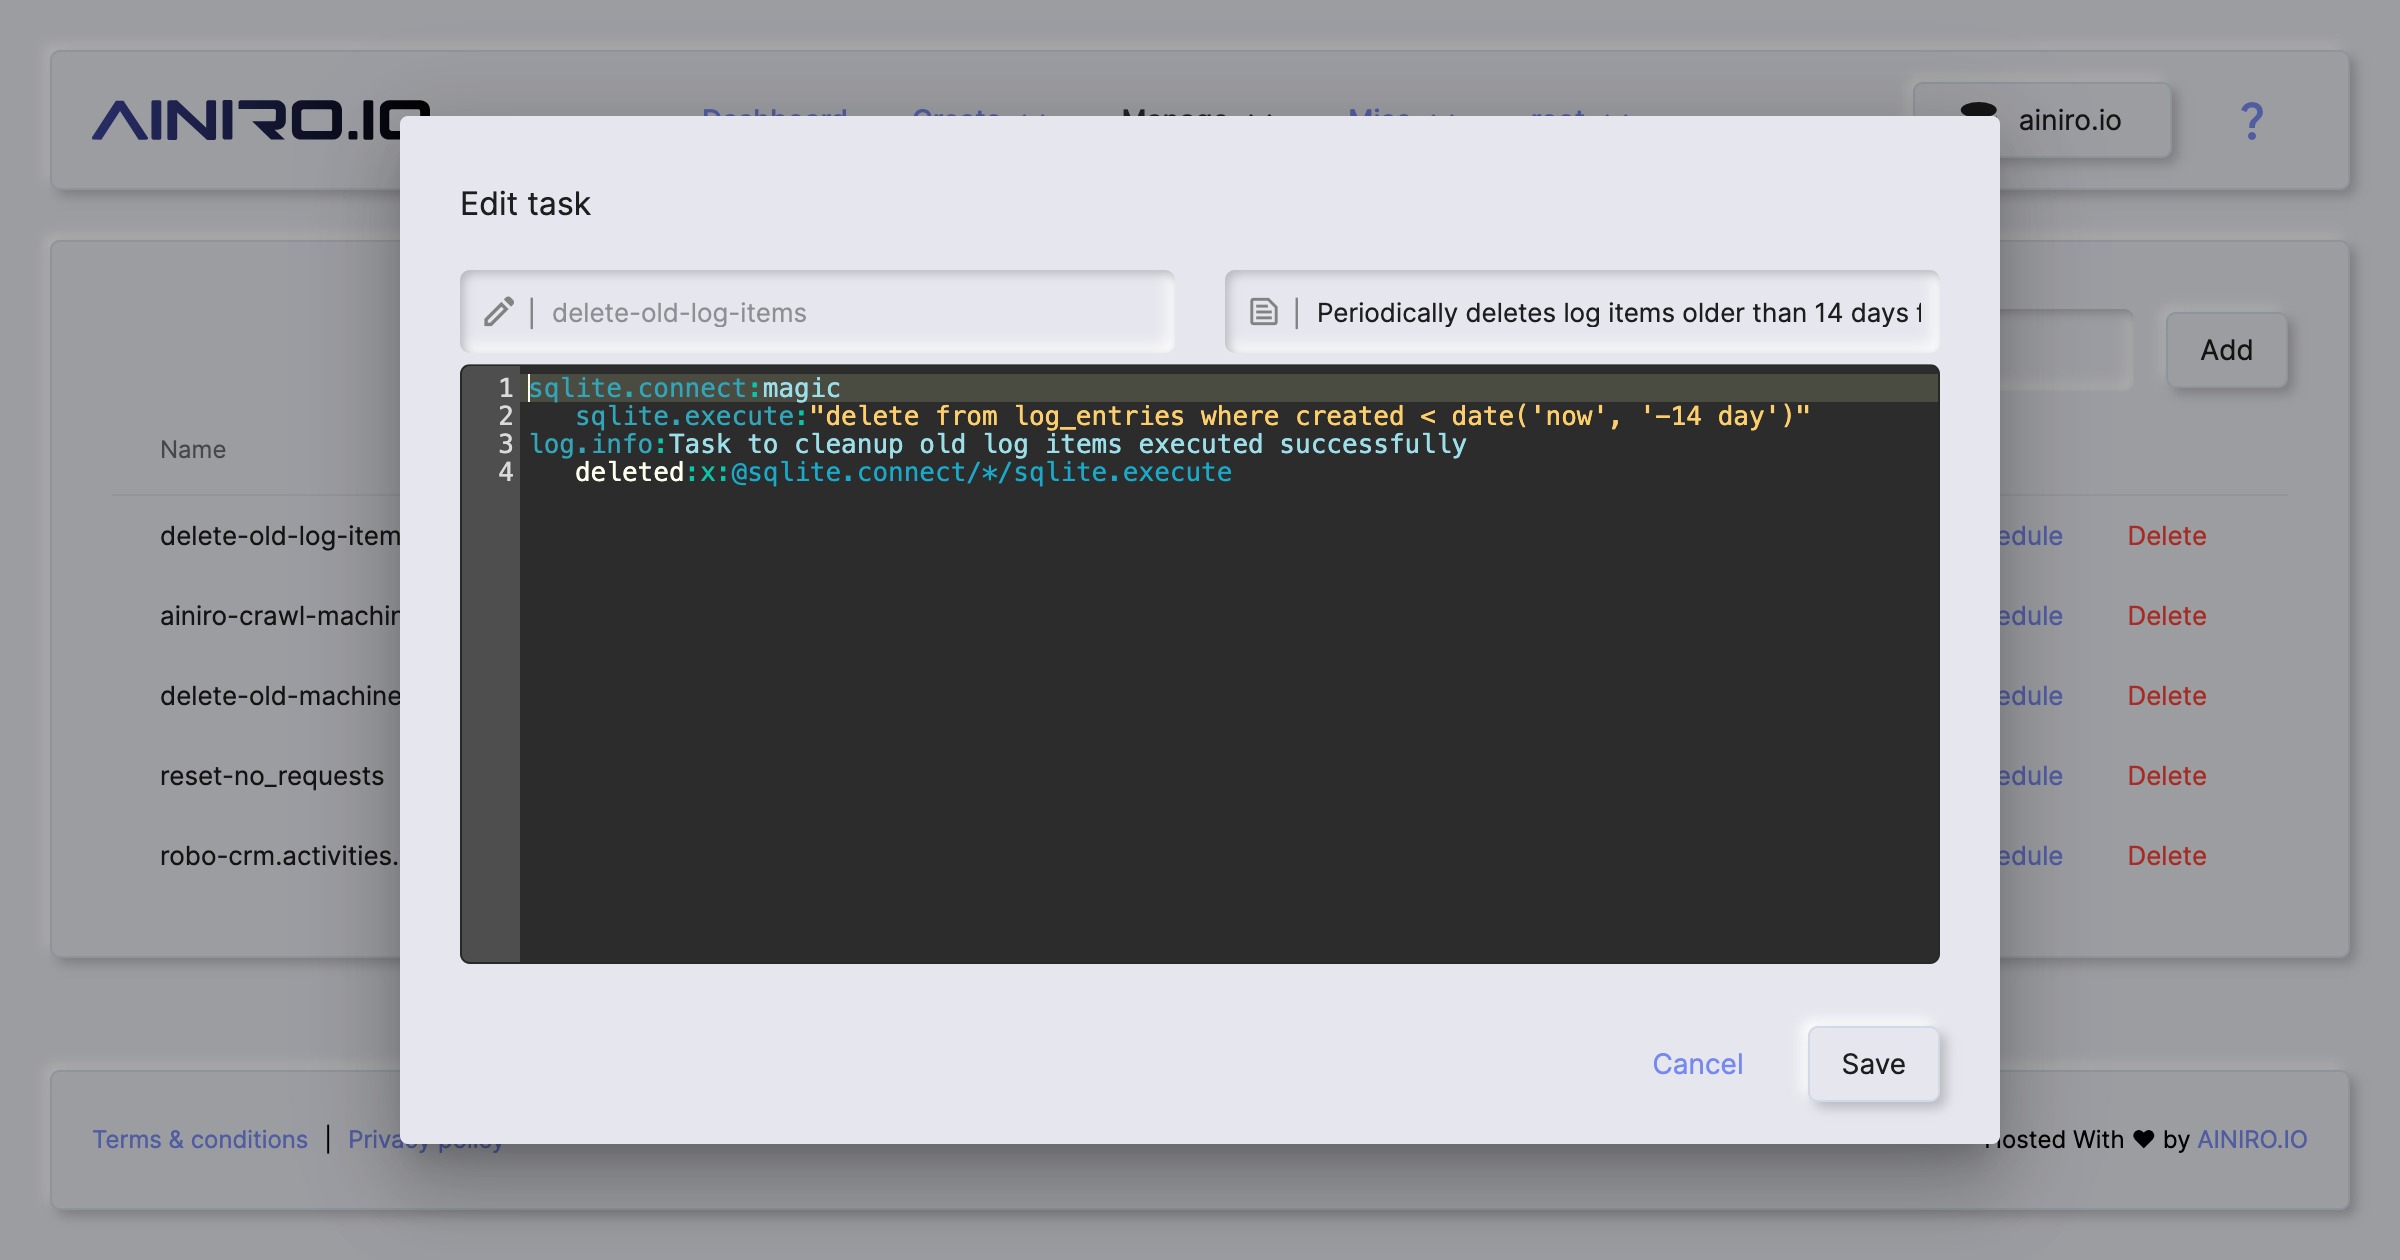
Task: Delete the reset-no_requests task
Action: (x=2166, y=776)
